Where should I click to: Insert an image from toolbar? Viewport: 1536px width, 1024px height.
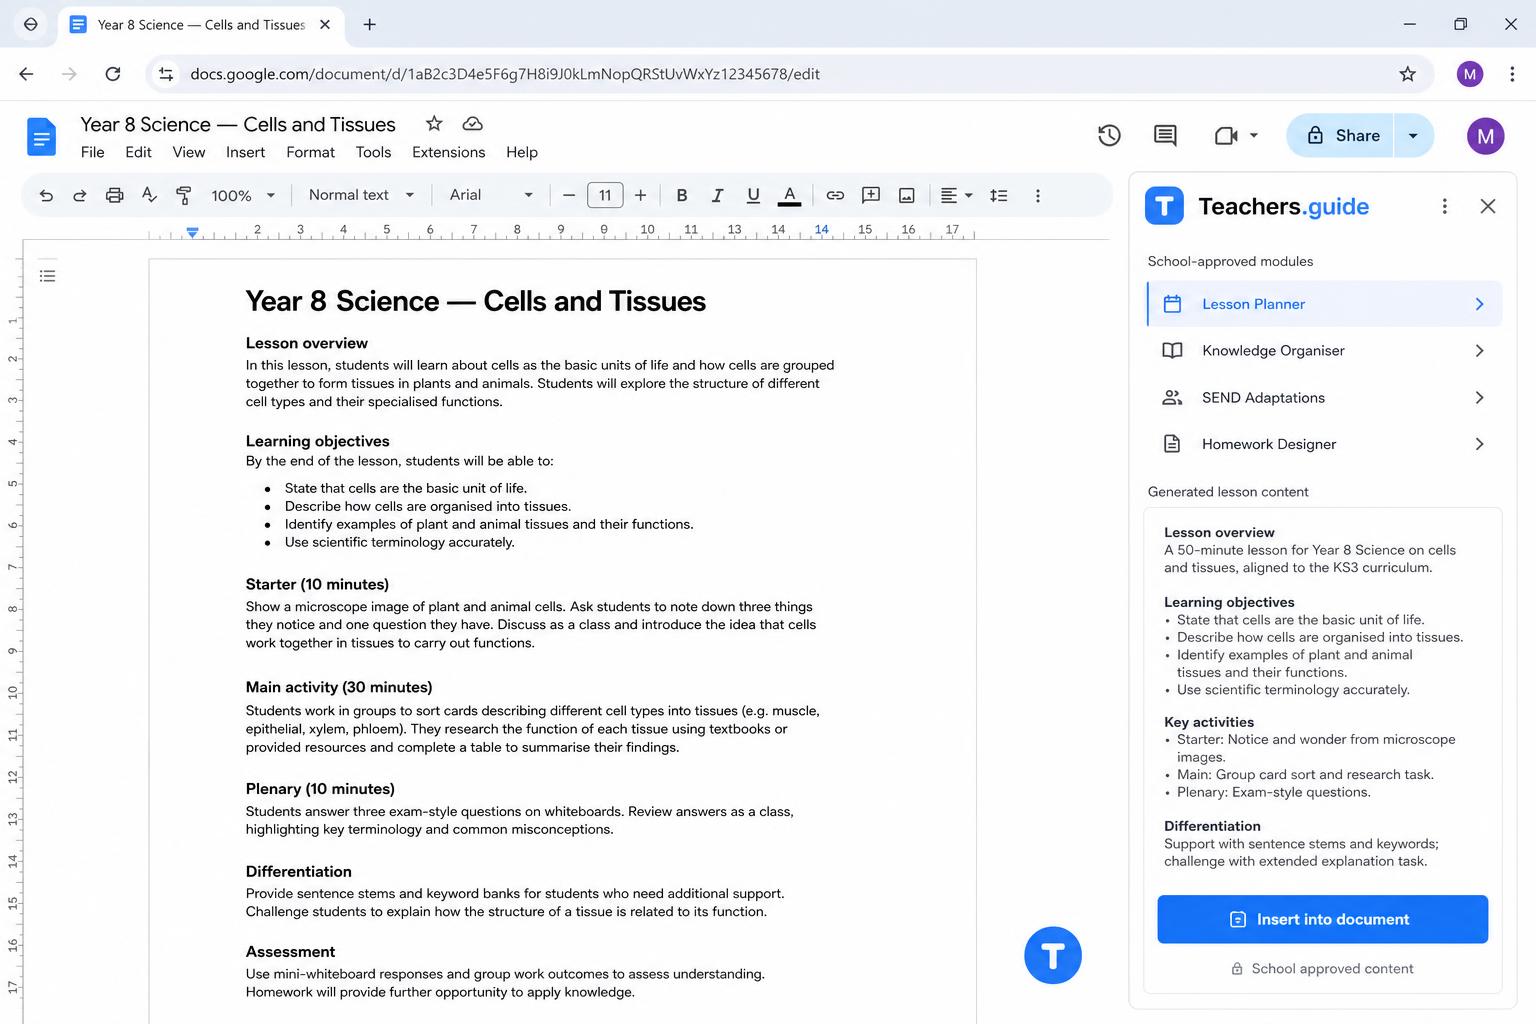pos(907,196)
